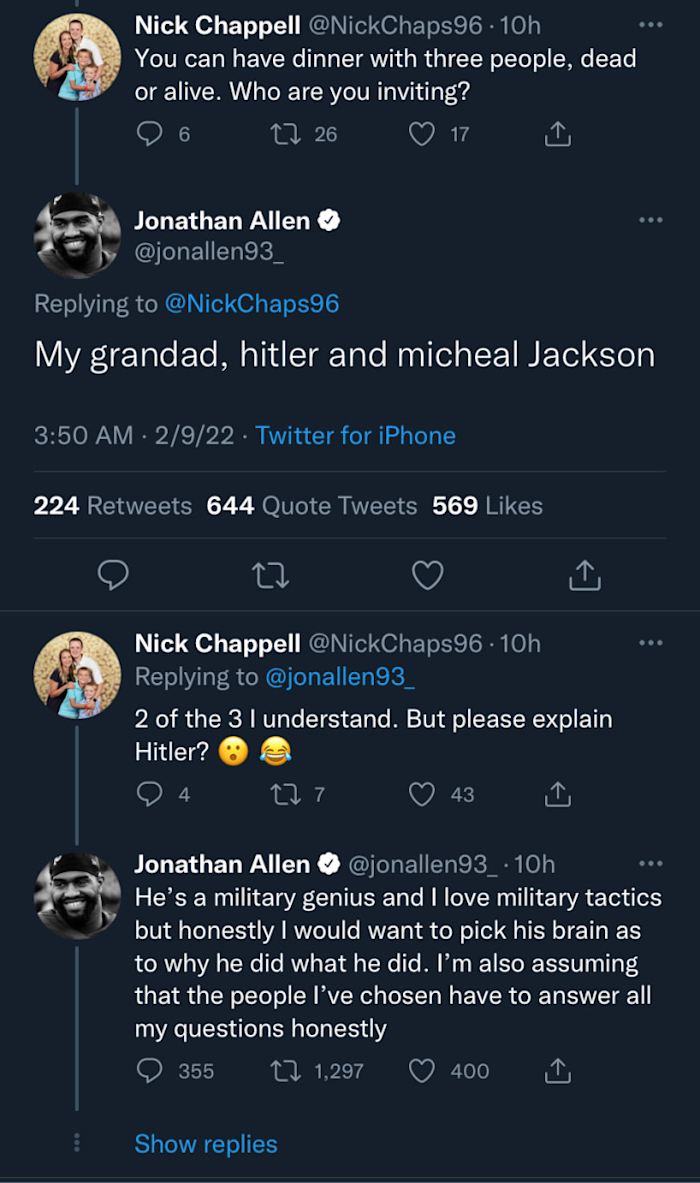This screenshot has height=1183, width=700.
Task: View the 224 Retweets list
Action: (112, 506)
